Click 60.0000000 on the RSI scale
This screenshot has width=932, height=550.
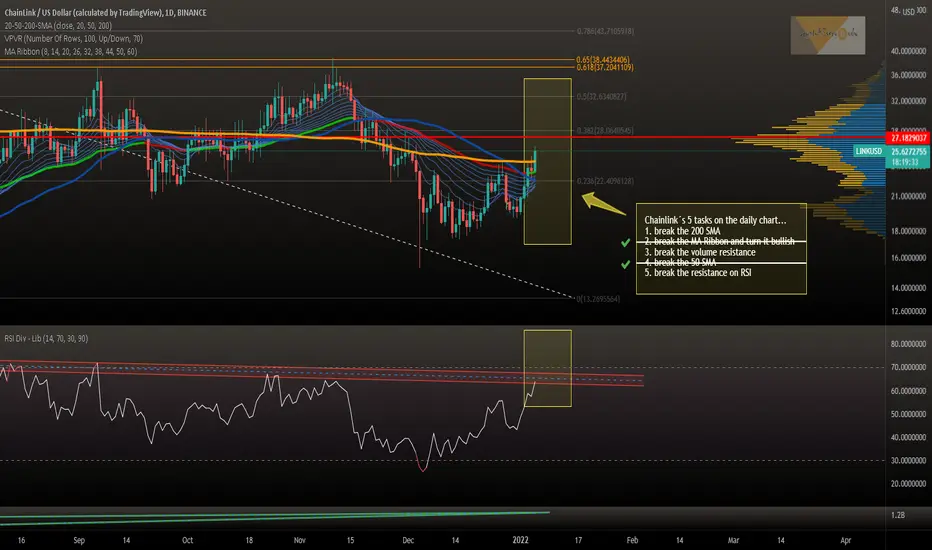[908, 391]
